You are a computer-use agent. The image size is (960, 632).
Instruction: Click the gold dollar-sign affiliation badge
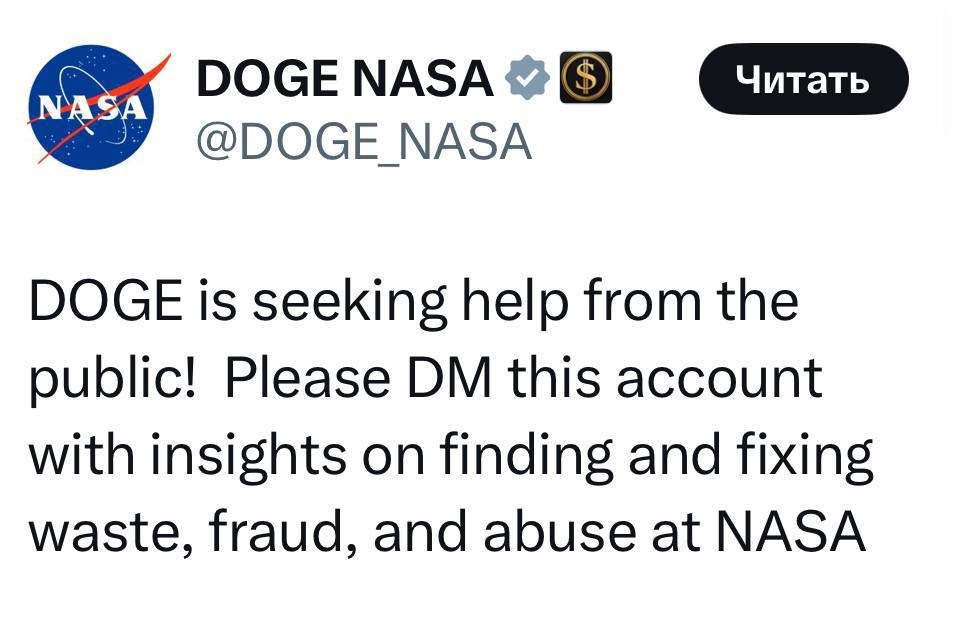[x=585, y=80]
